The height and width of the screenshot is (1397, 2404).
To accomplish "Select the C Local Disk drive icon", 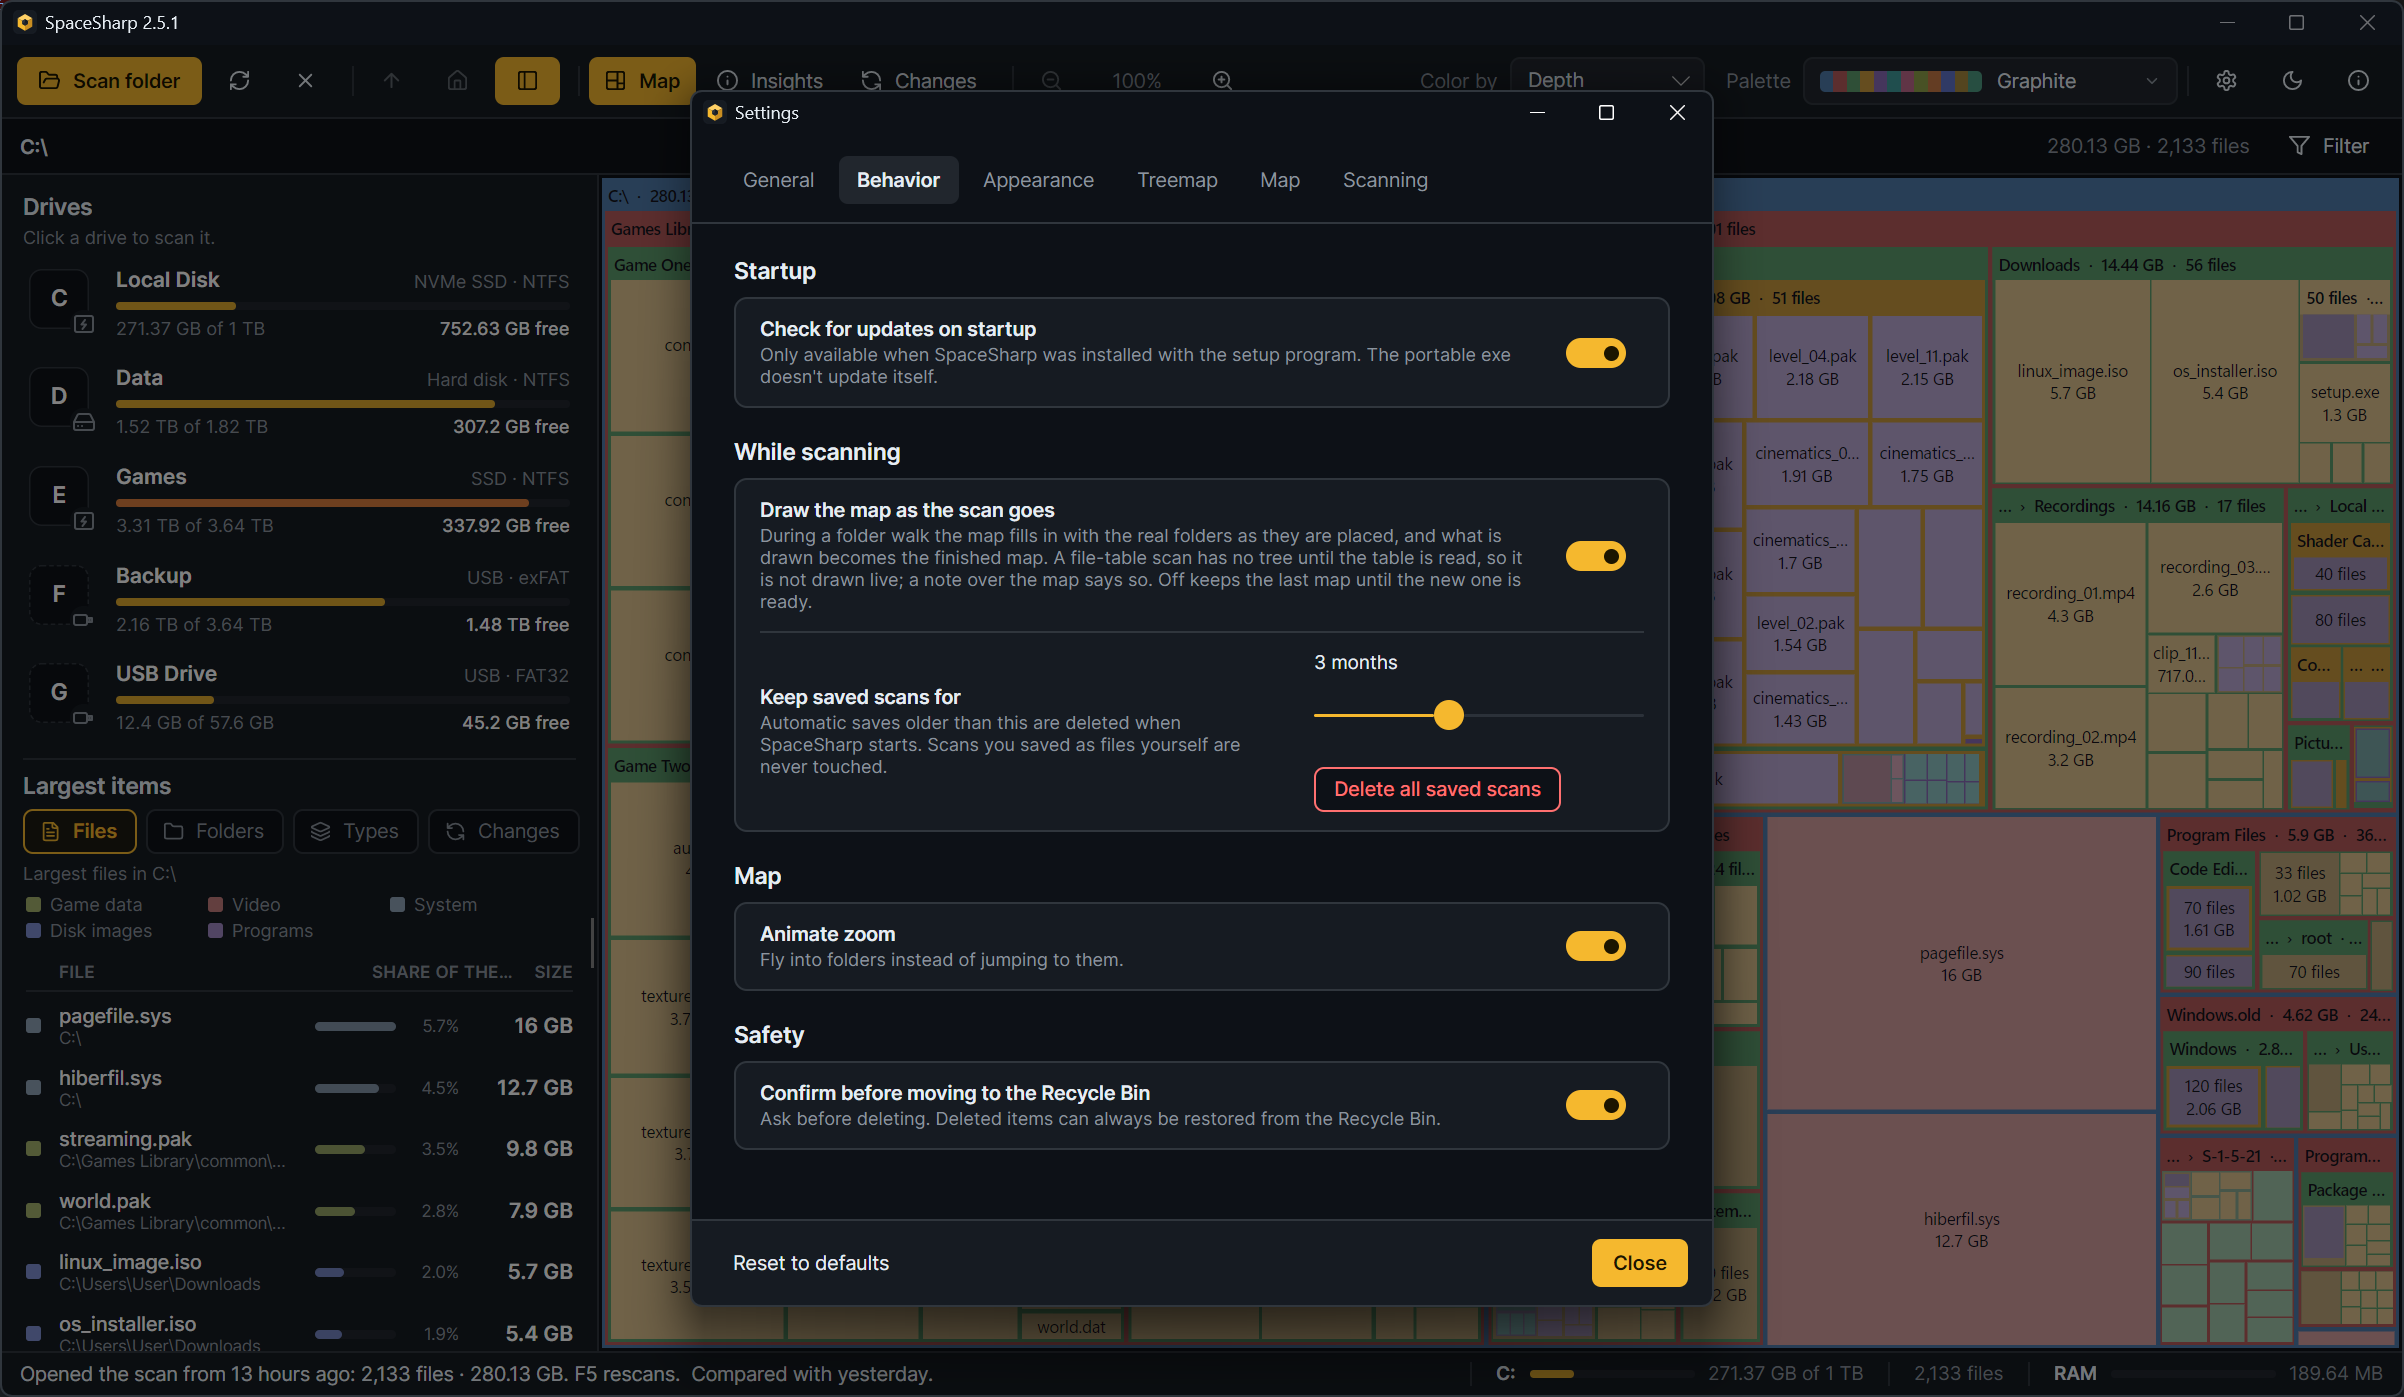I will click(x=60, y=298).
